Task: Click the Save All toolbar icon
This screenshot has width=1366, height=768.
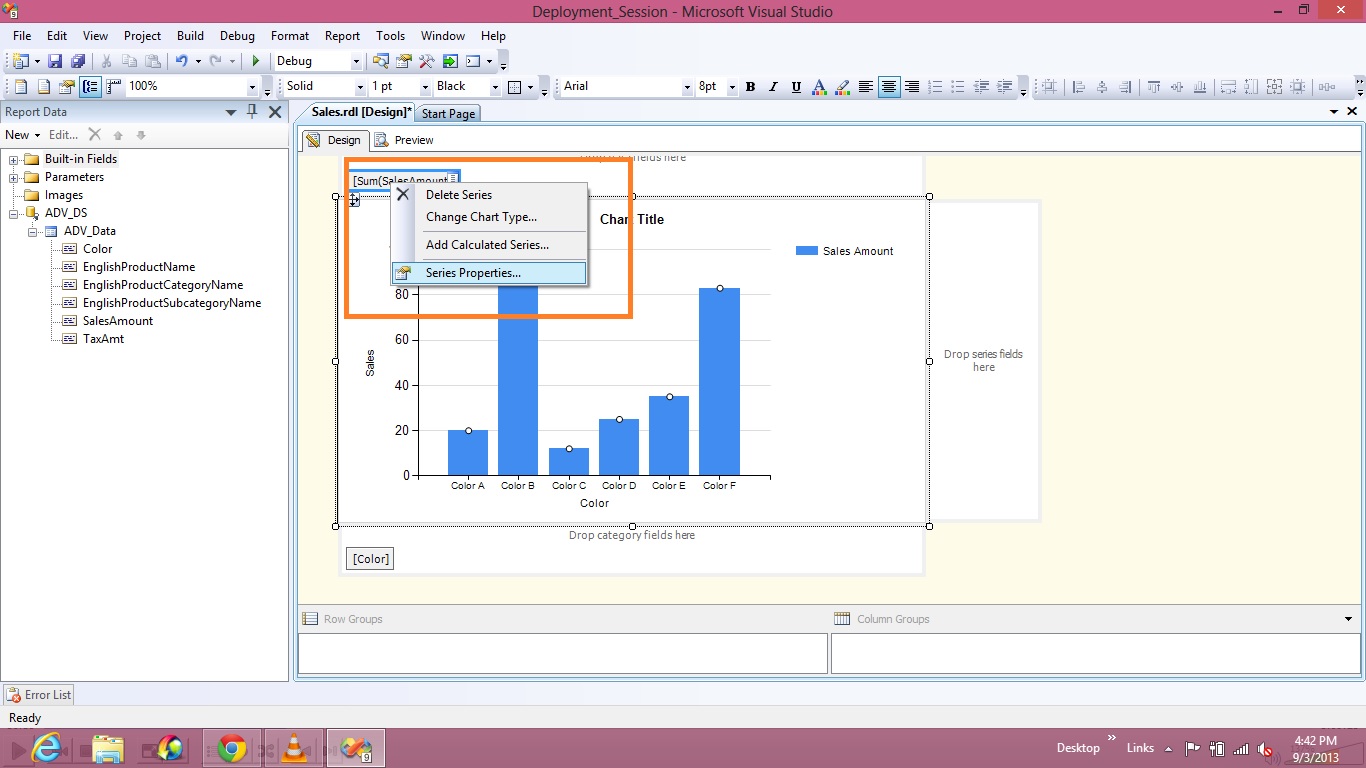Action: 77,61
